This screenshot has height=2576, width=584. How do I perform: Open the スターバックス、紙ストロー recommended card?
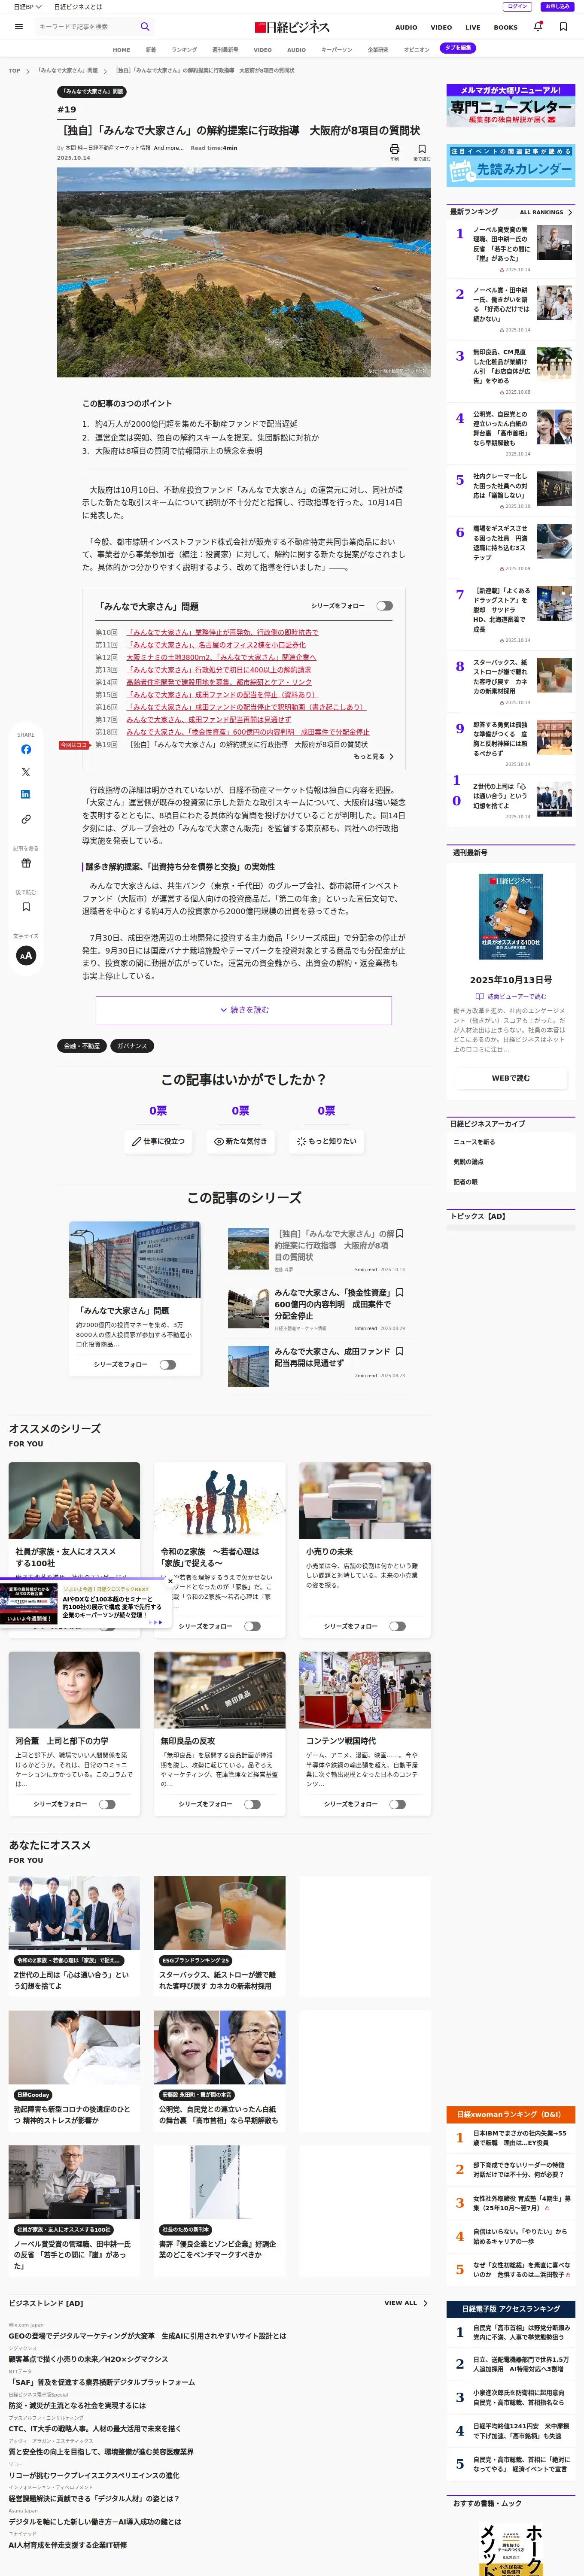pos(219,1935)
